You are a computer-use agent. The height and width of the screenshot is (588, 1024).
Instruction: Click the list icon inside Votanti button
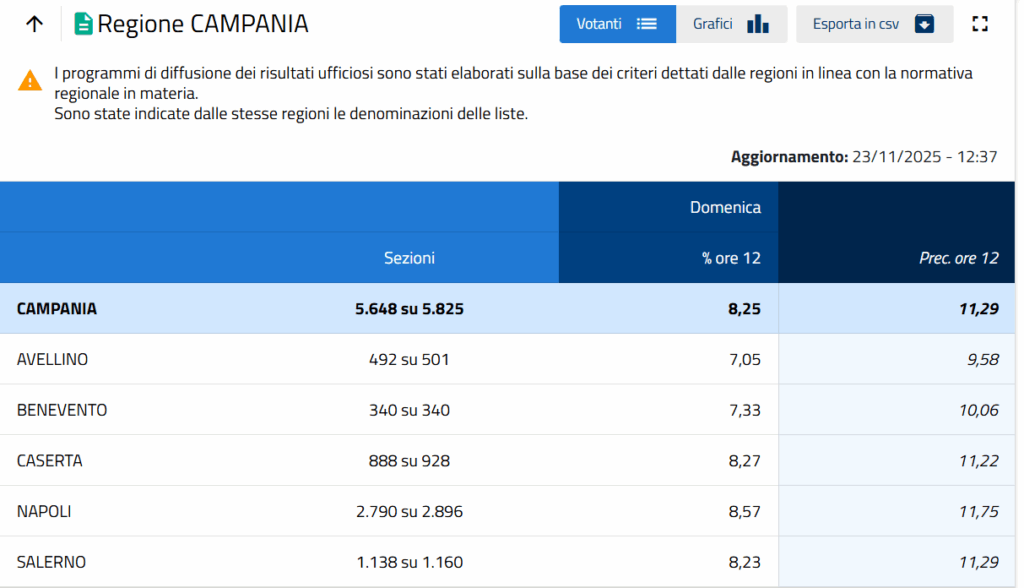click(x=647, y=24)
